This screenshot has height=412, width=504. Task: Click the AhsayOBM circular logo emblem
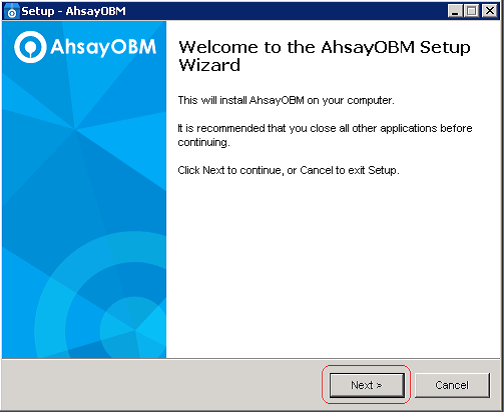click(30, 47)
